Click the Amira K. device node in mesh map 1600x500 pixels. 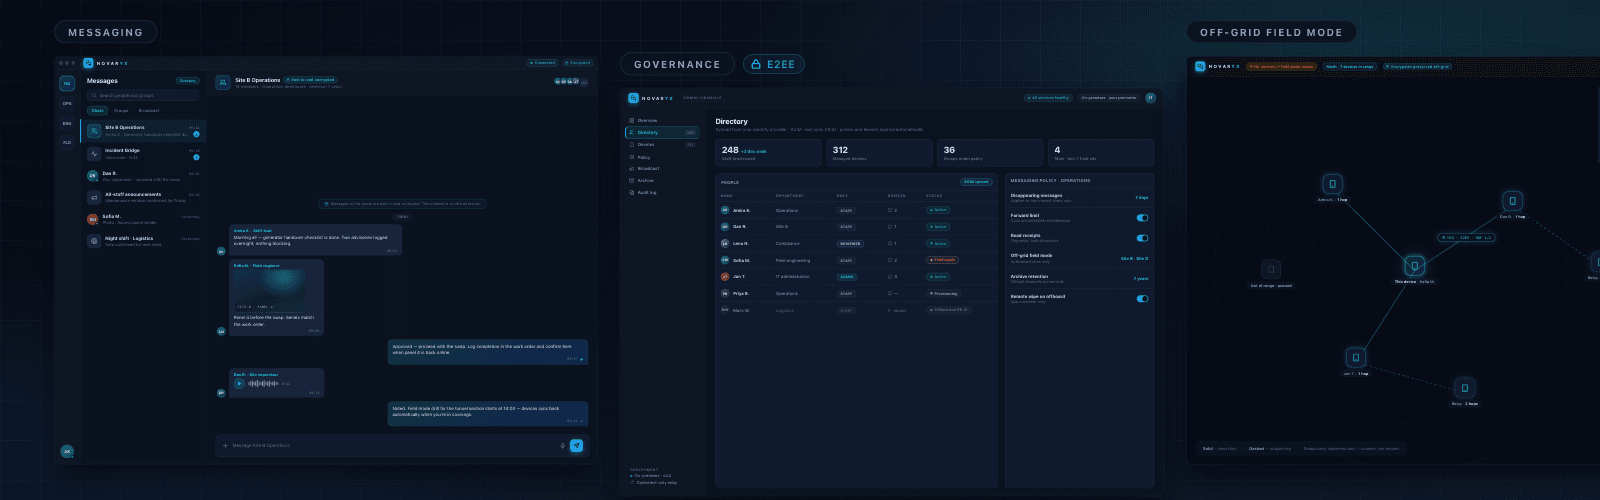click(x=1332, y=184)
